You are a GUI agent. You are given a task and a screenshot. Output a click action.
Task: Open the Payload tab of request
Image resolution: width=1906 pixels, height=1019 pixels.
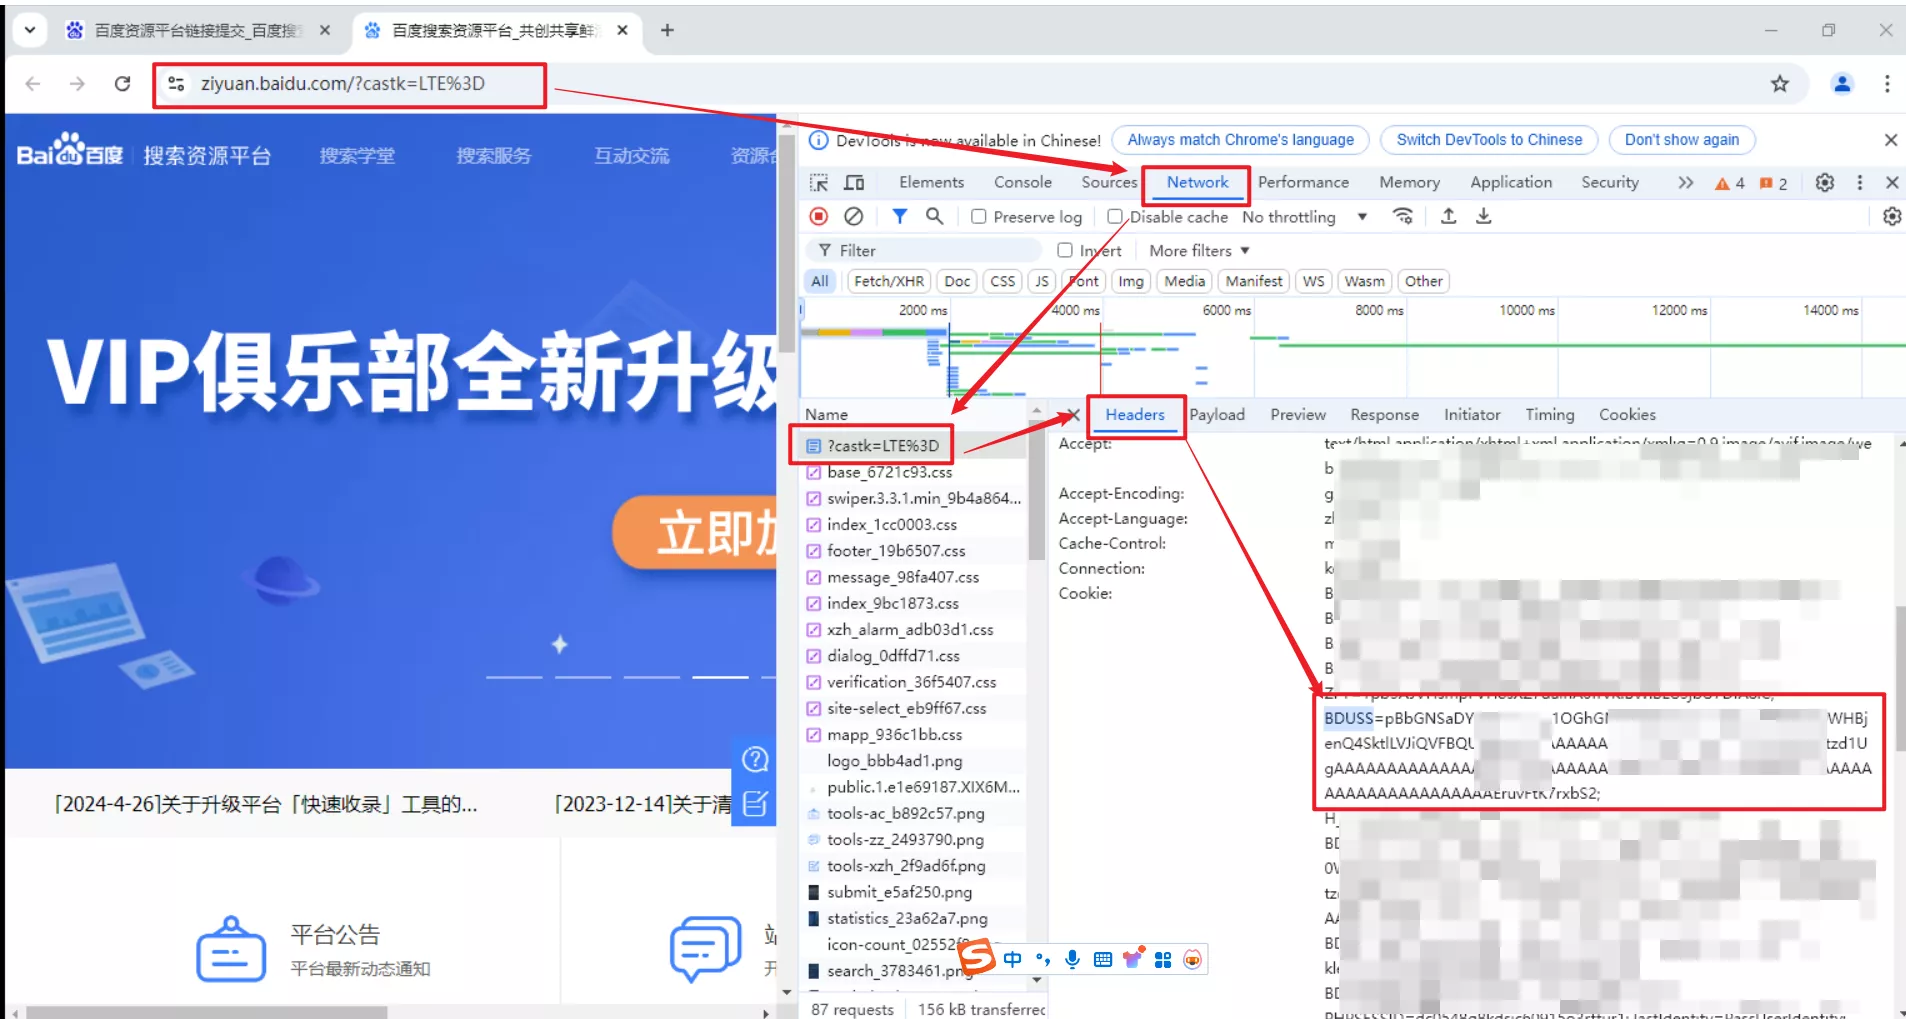1217,414
